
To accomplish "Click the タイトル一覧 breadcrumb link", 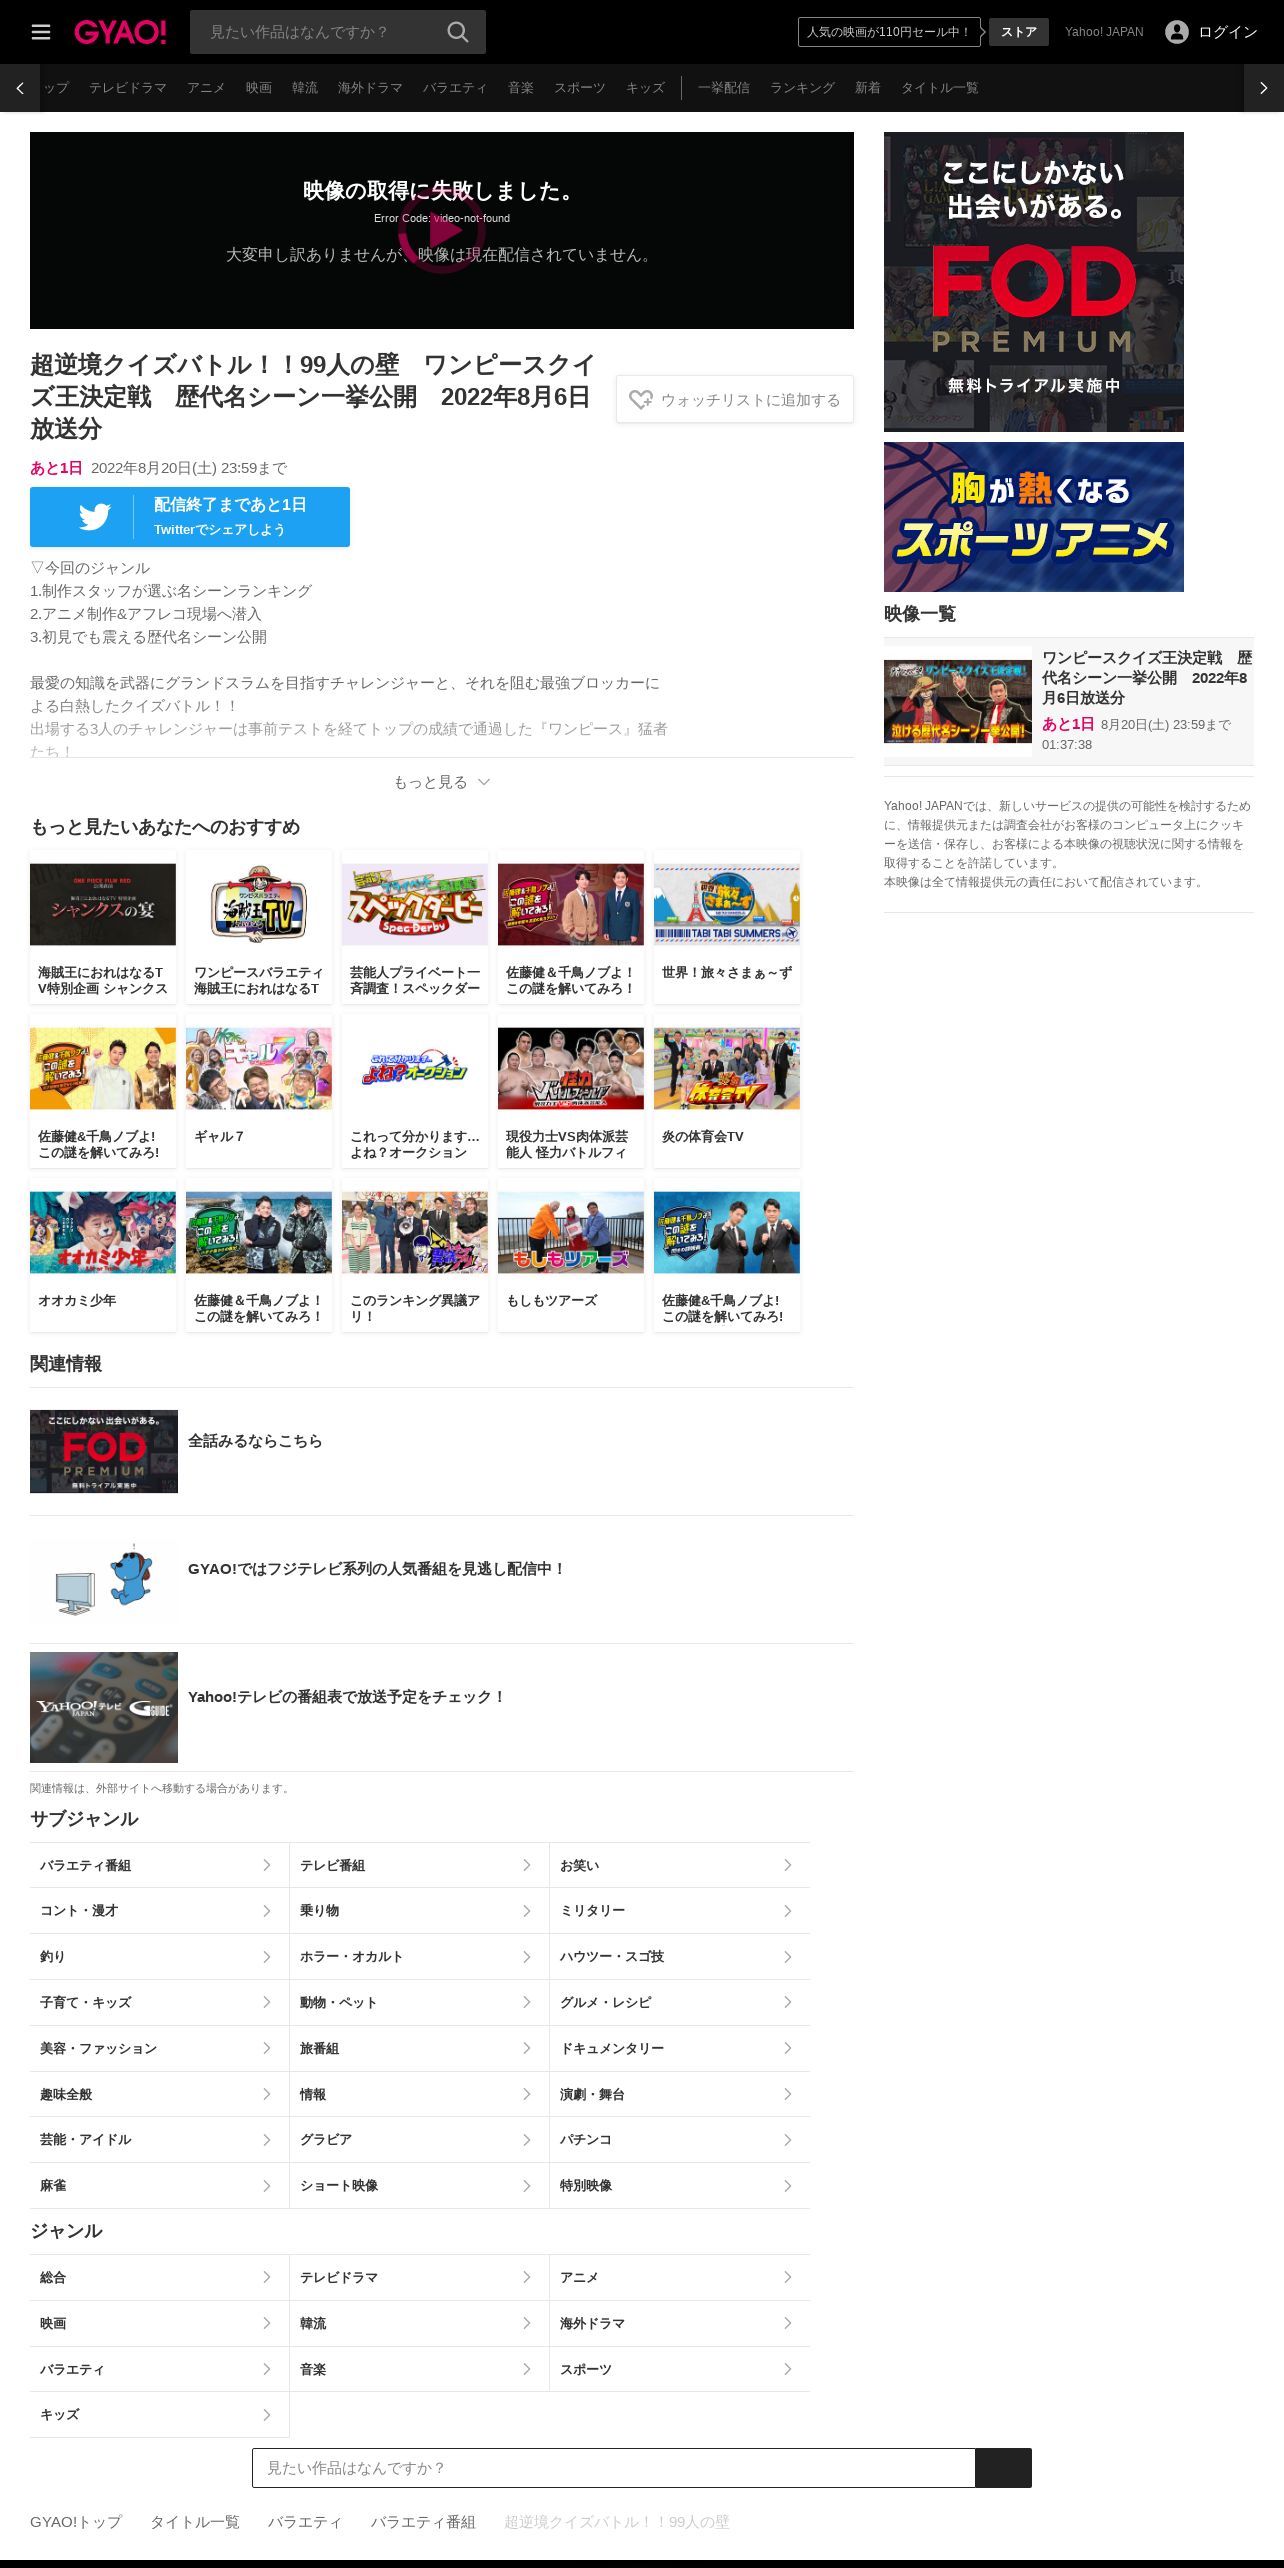I will coord(195,2522).
